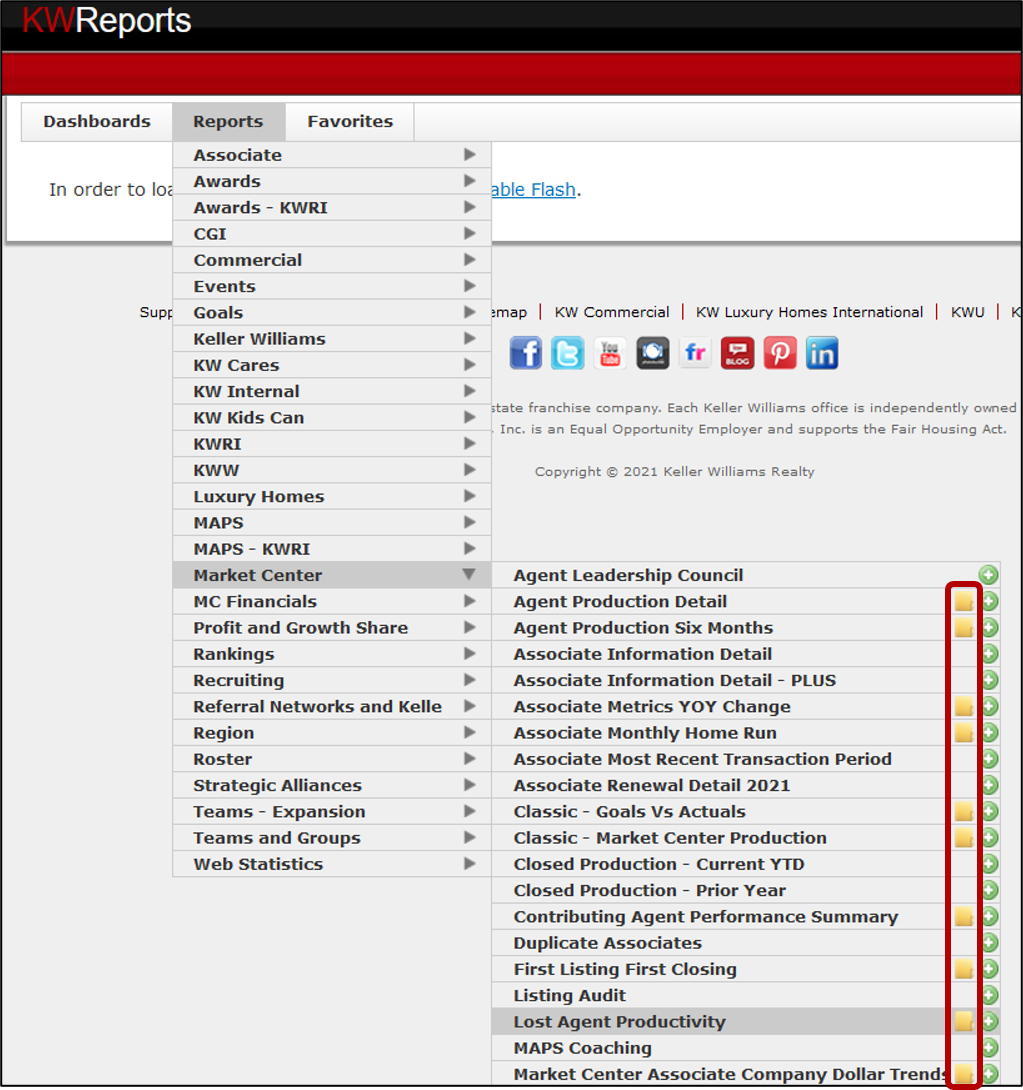Click yellow note icon for First Listing First Closing

tap(964, 969)
